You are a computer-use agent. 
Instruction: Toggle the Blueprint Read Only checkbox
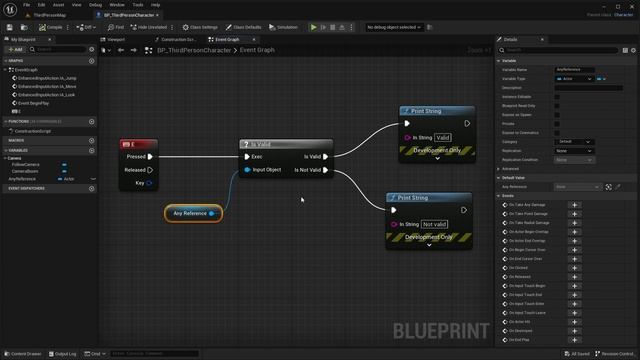(557, 106)
